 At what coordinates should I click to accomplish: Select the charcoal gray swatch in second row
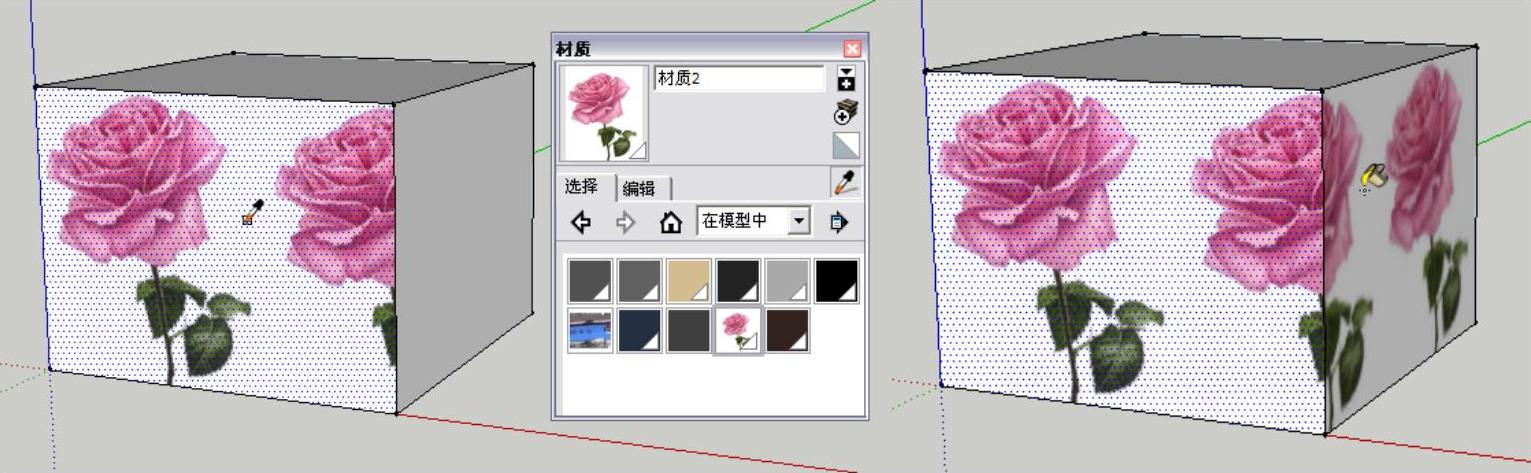tap(689, 331)
